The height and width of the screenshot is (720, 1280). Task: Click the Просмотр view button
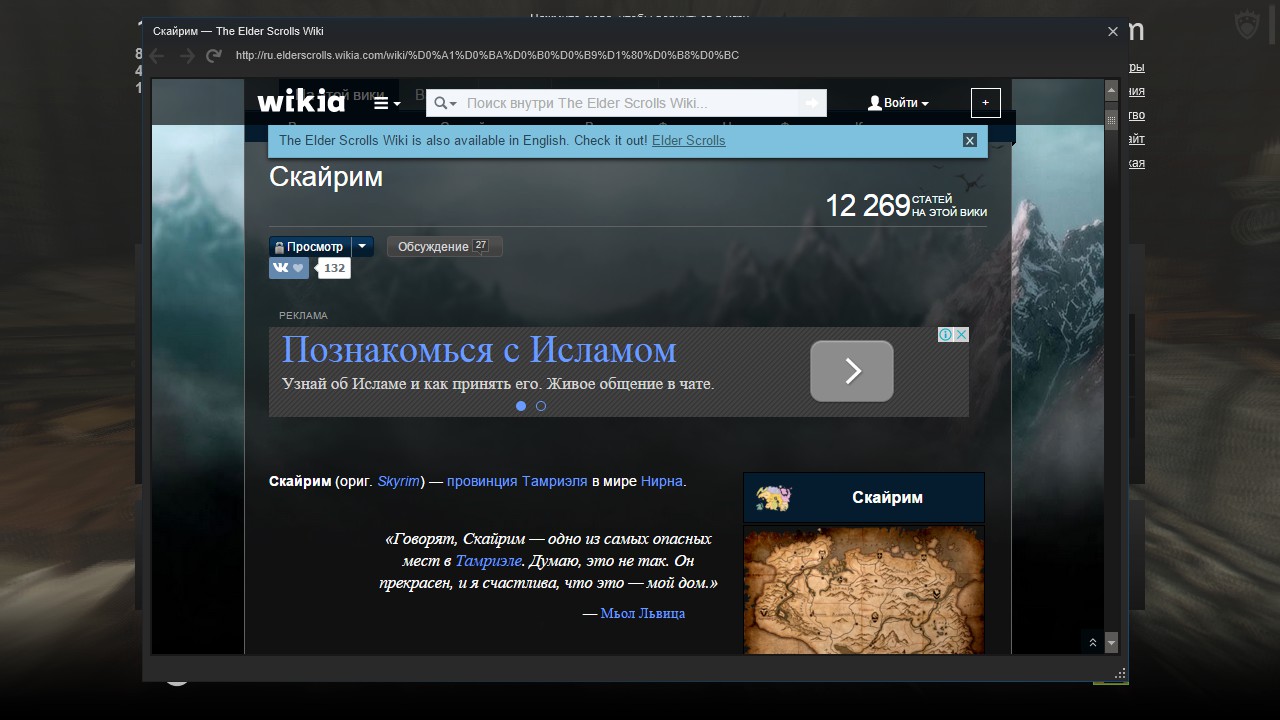[309, 247]
